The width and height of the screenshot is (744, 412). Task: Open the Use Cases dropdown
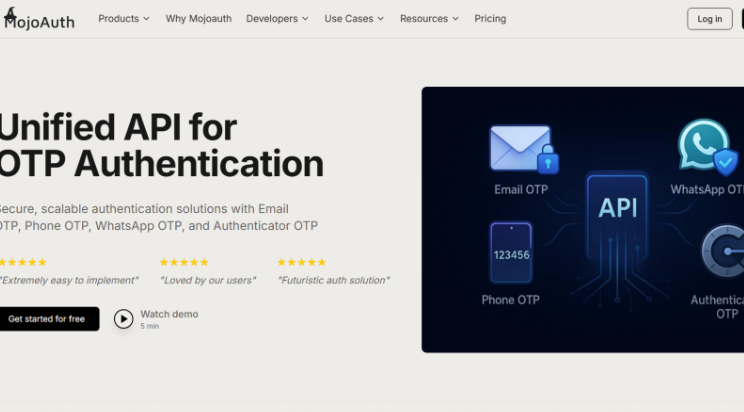354,19
